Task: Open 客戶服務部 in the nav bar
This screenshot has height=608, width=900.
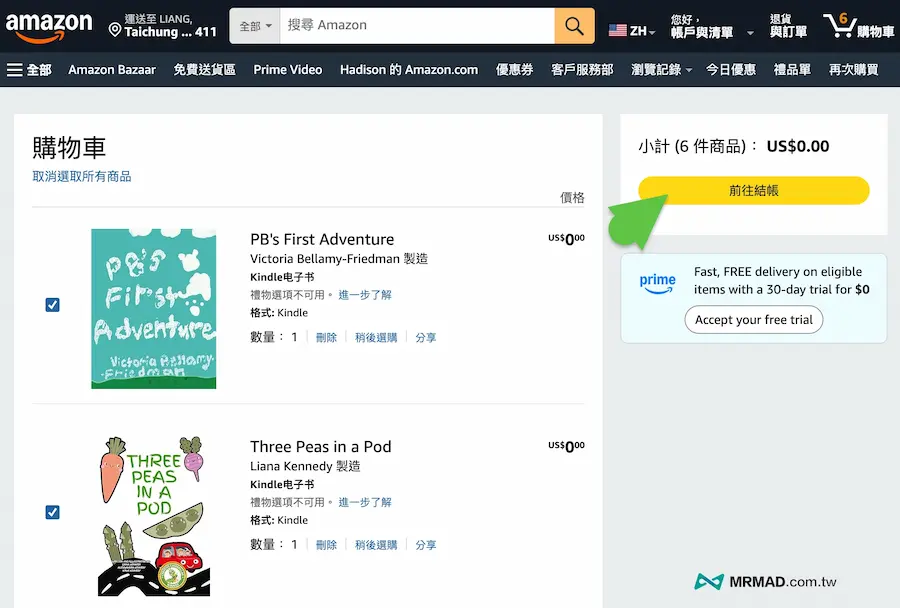Action: (x=582, y=70)
